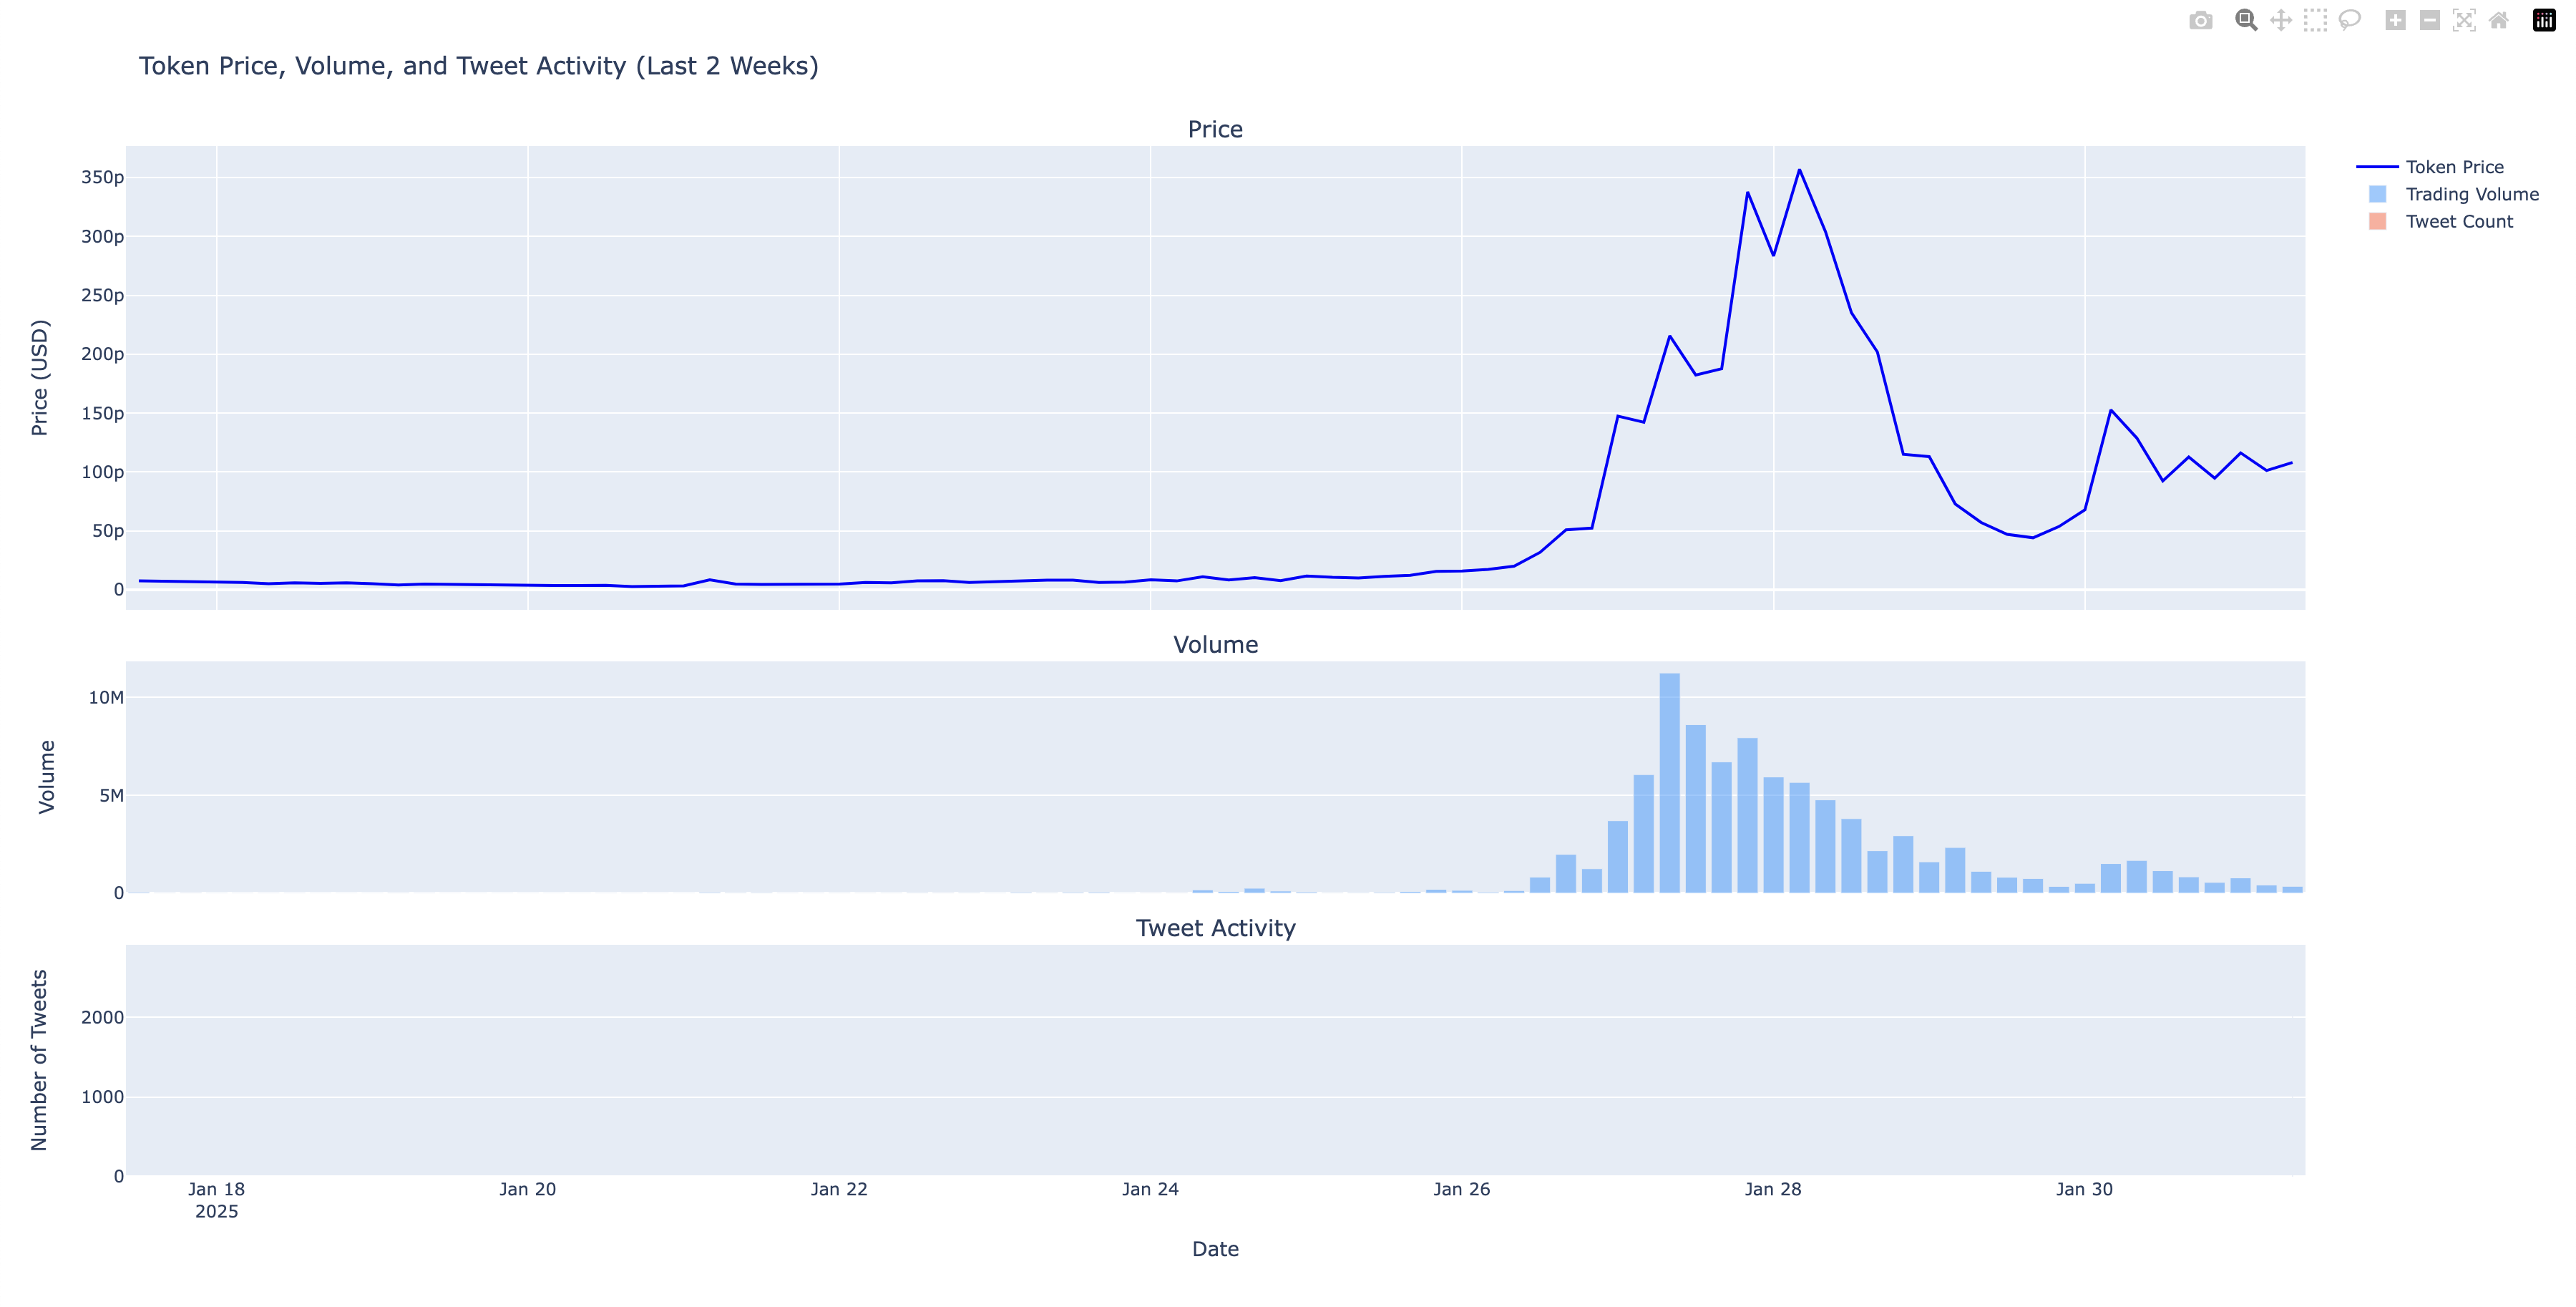
Task: Click the Zoom Out minus icon
Action: pyautogui.click(x=2429, y=21)
